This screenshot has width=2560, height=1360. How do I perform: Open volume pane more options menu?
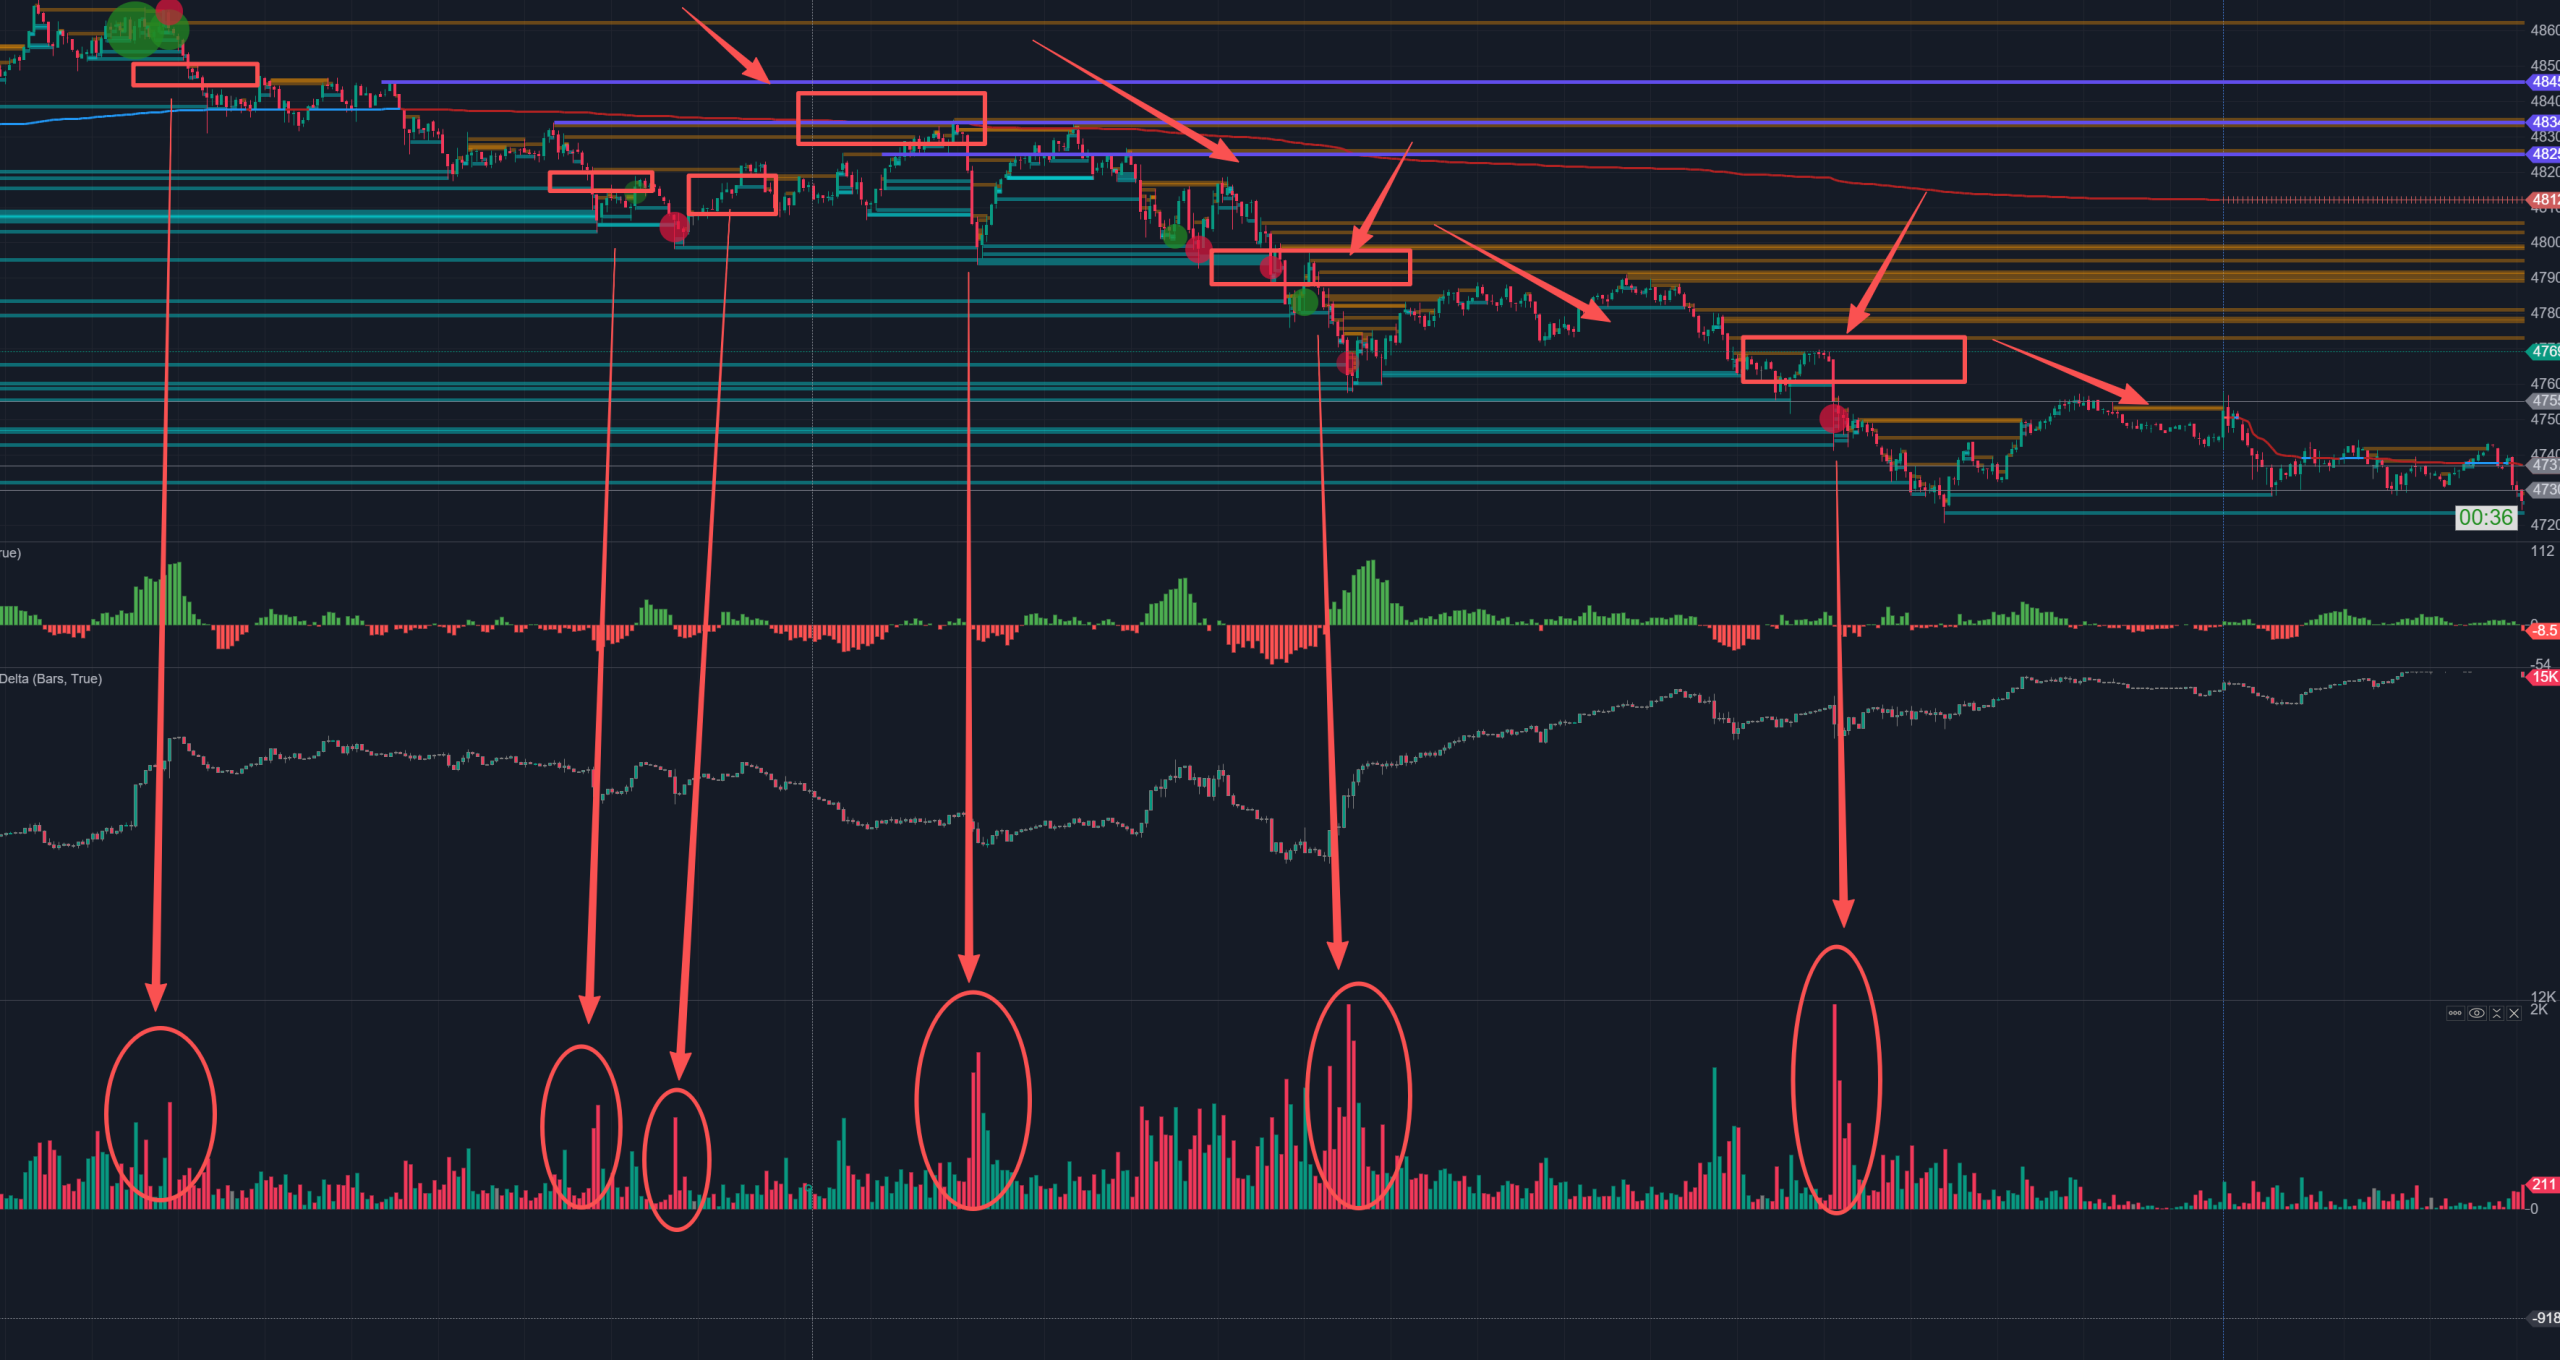pos(2455,1013)
